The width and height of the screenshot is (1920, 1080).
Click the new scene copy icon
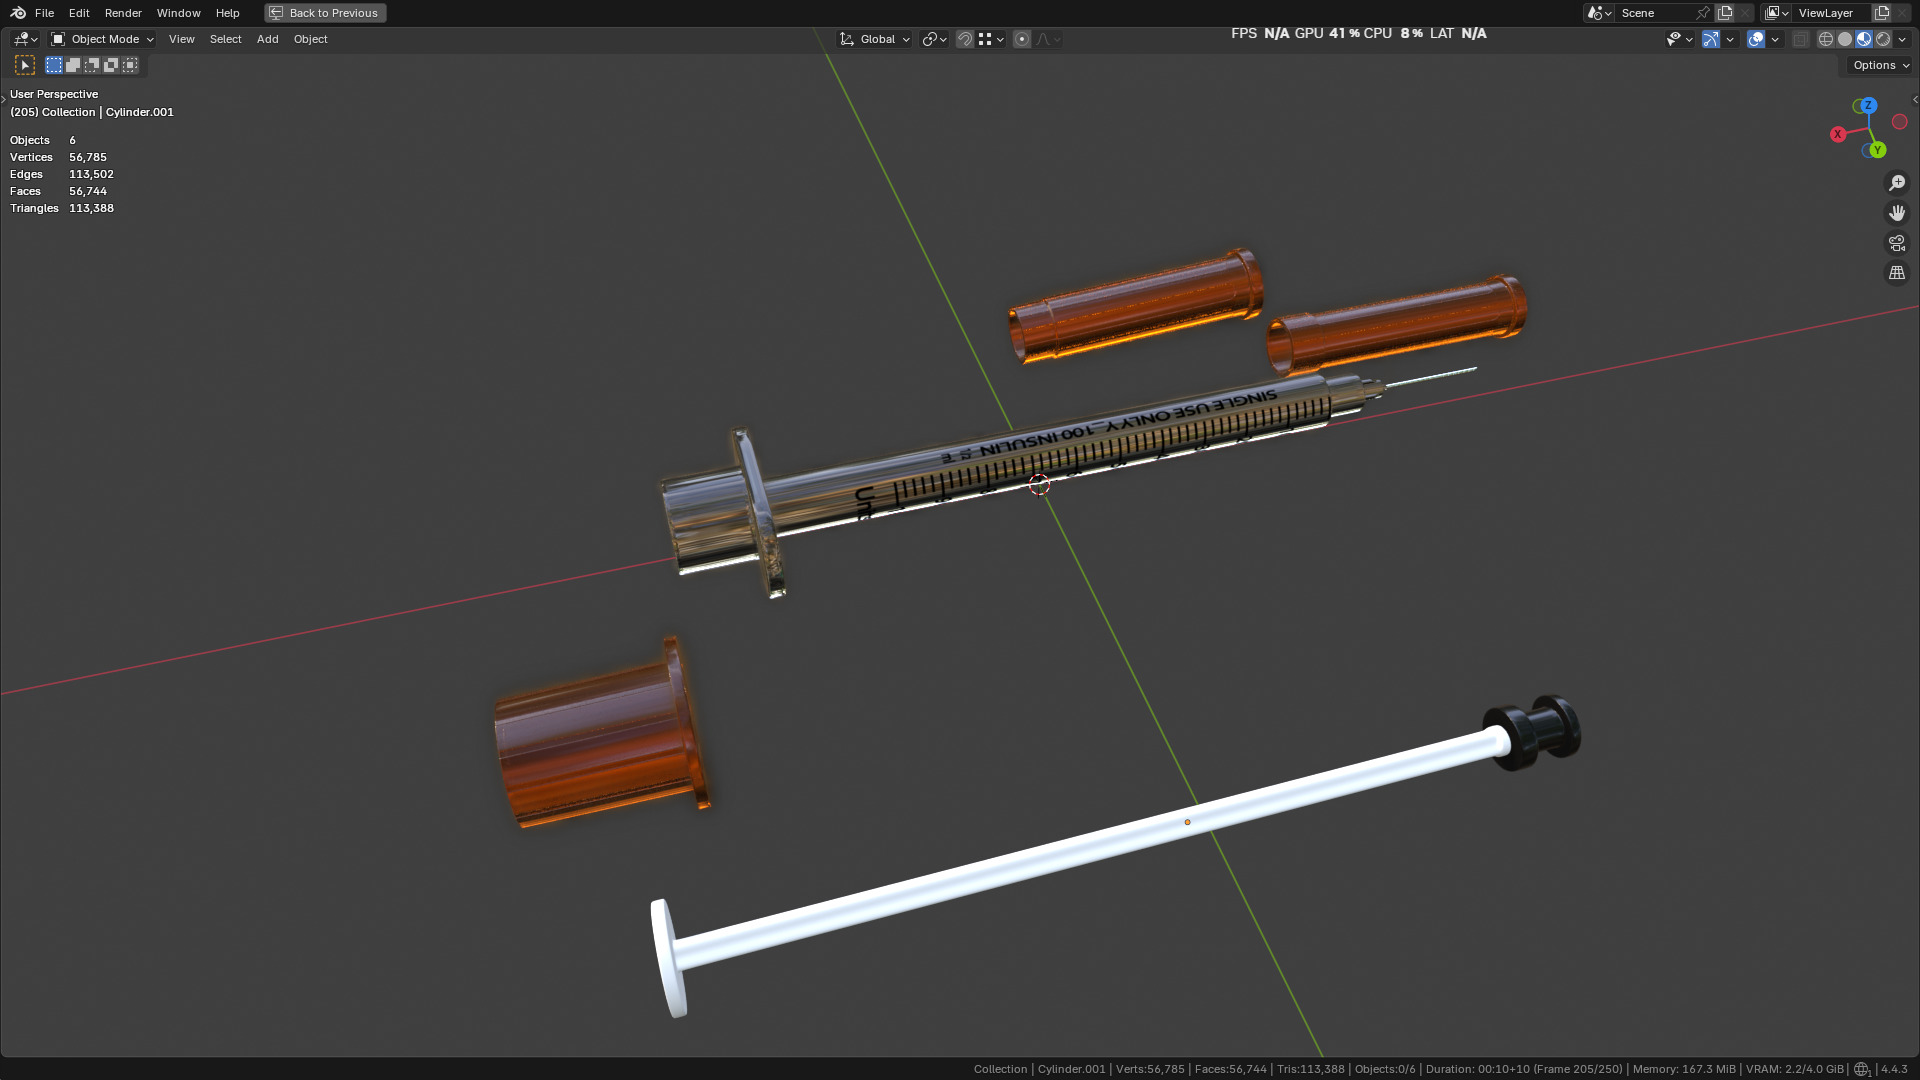click(1725, 13)
